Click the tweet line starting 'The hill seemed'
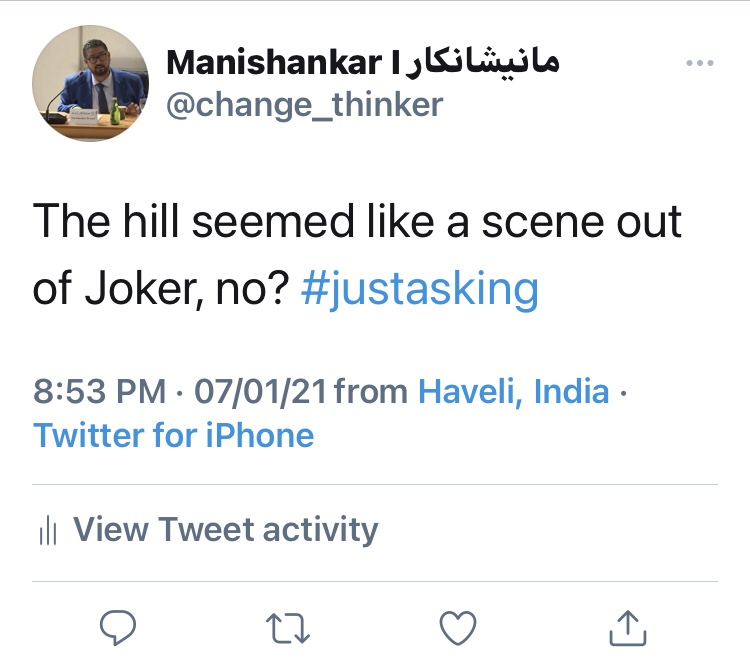This screenshot has width=750, height=661. (x=358, y=221)
